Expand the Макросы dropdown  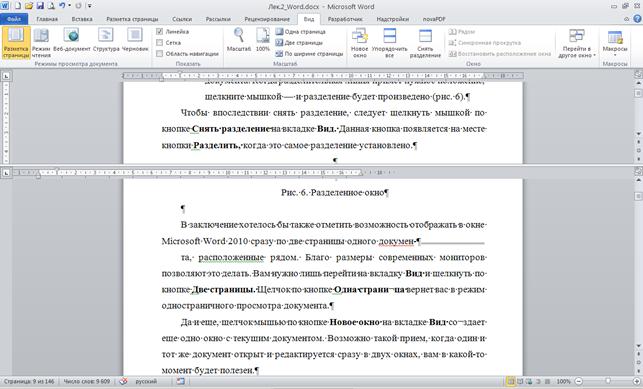point(615,43)
